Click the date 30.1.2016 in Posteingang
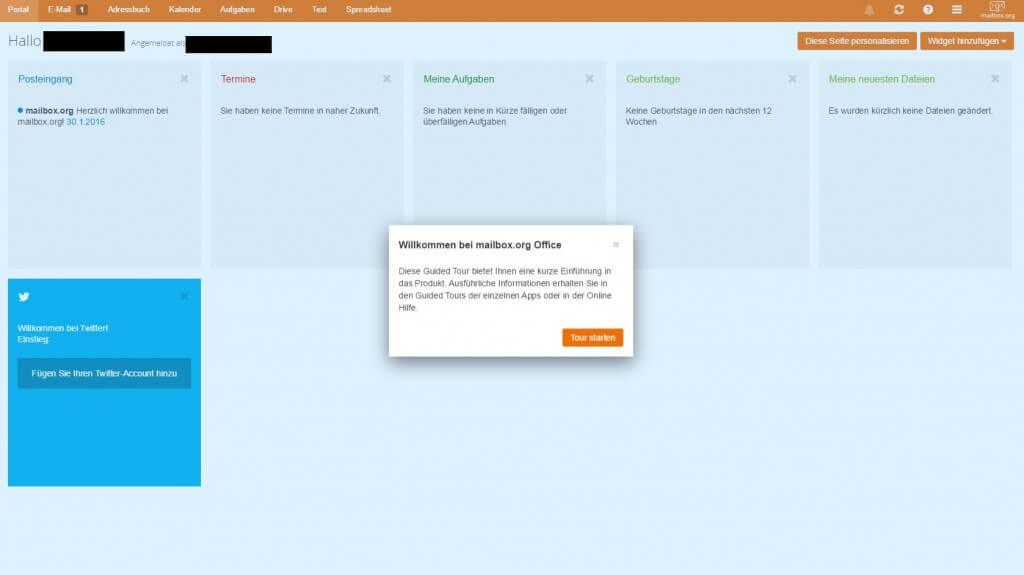 (x=86, y=122)
